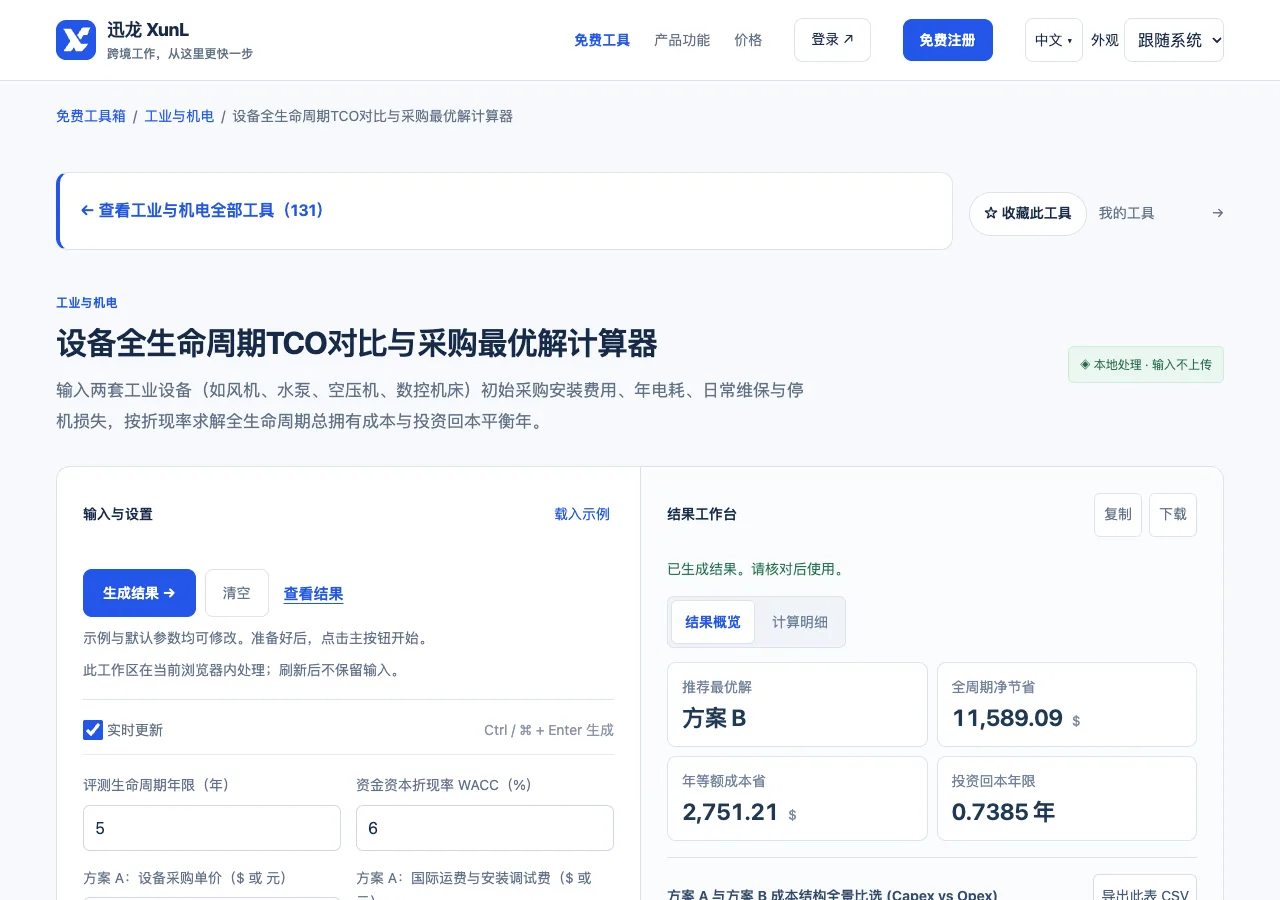Go to the 价格 nav item

coord(748,40)
